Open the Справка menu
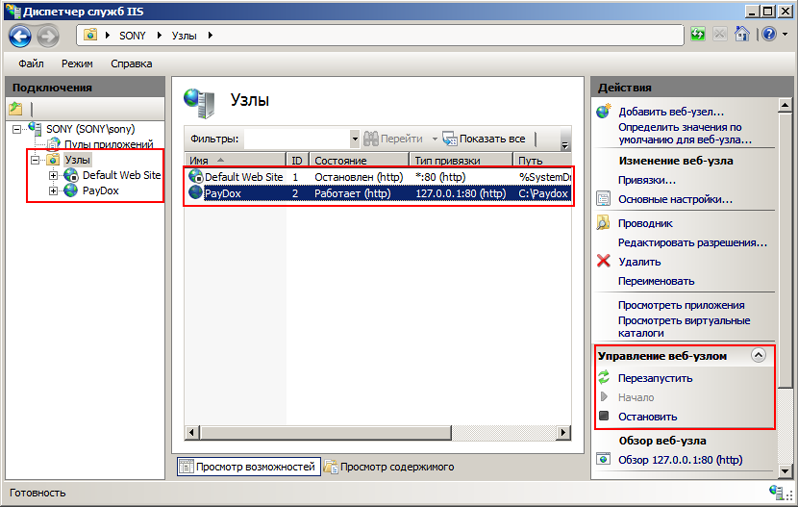 [x=131, y=64]
